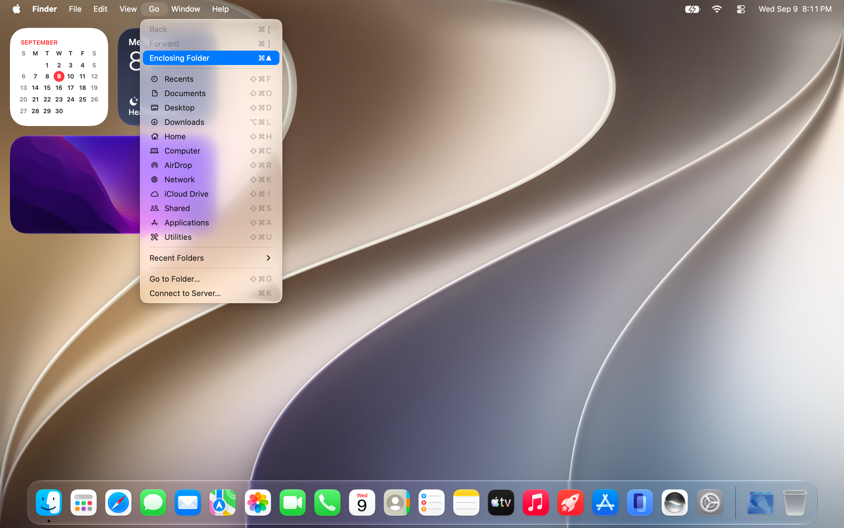Launch the Music app

click(x=536, y=503)
